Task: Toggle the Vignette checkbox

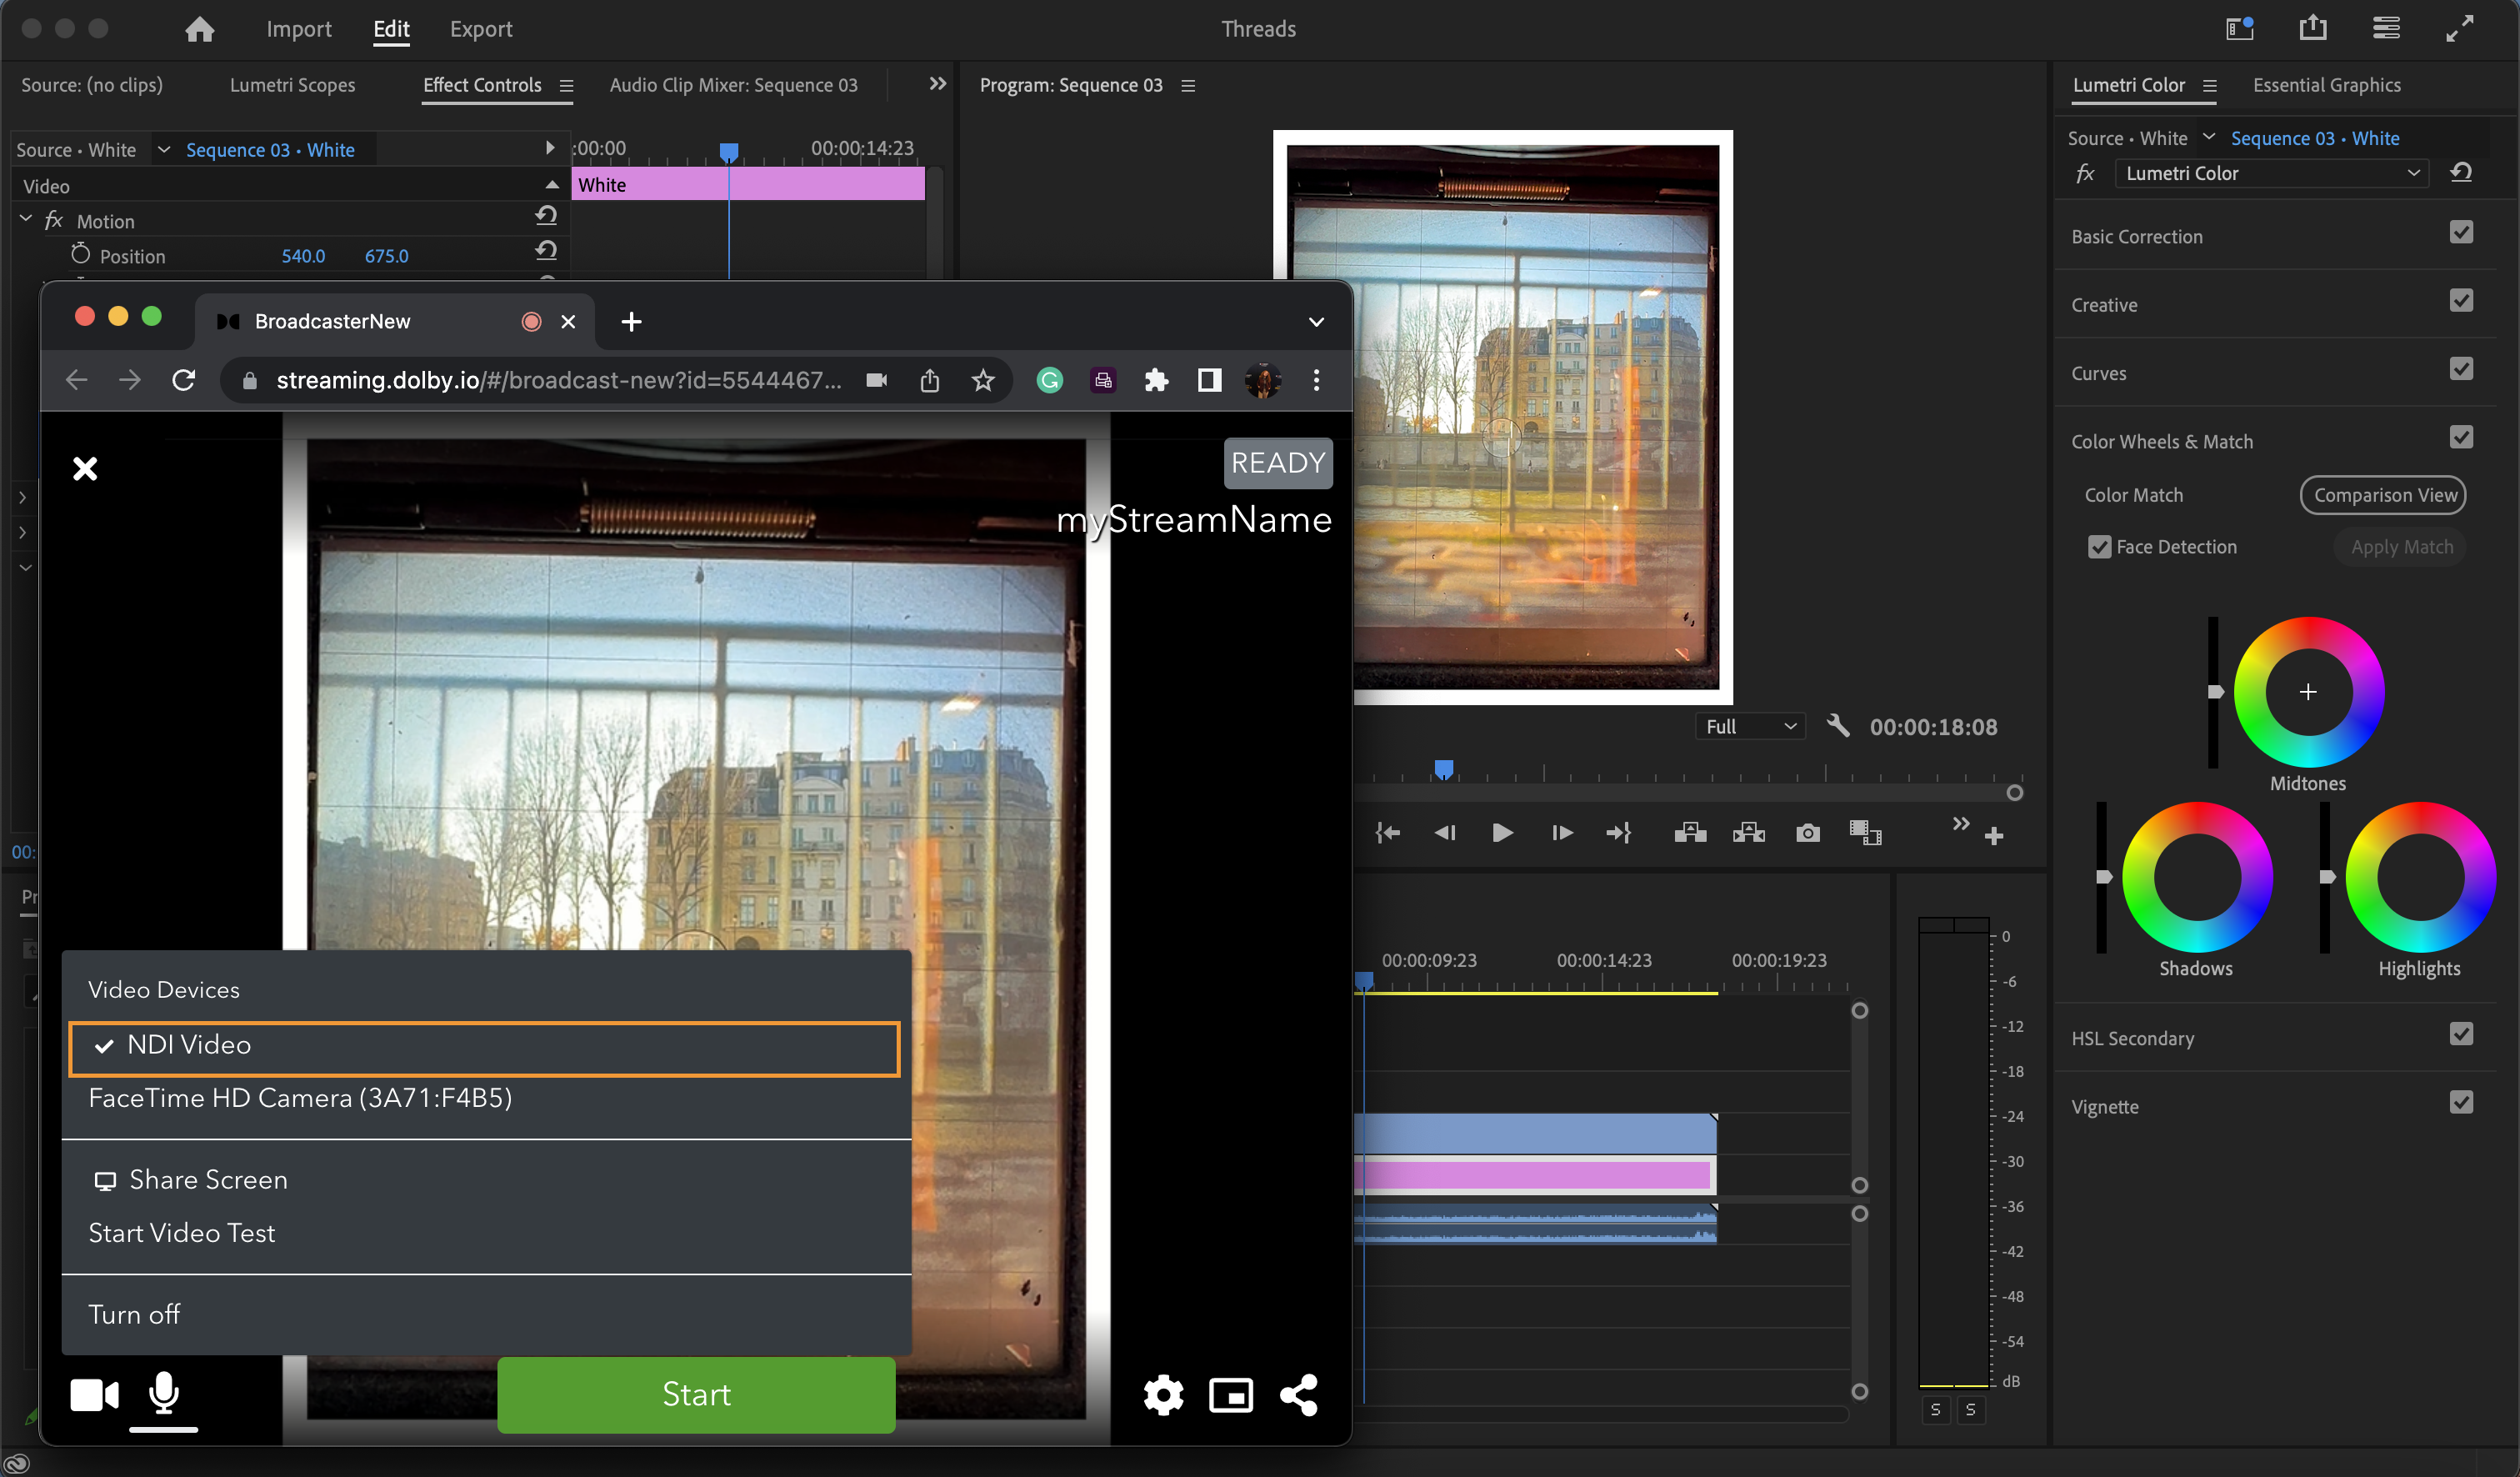Action: coord(2461,1102)
